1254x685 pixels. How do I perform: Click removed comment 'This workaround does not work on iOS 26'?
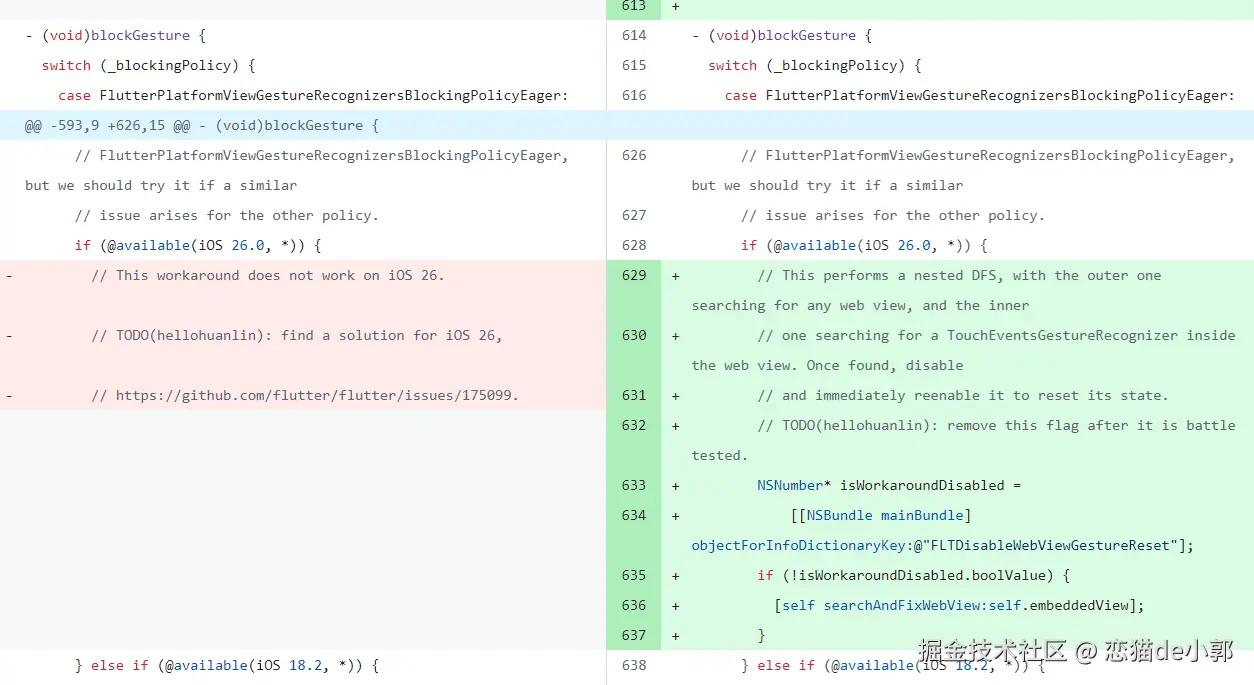268,275
